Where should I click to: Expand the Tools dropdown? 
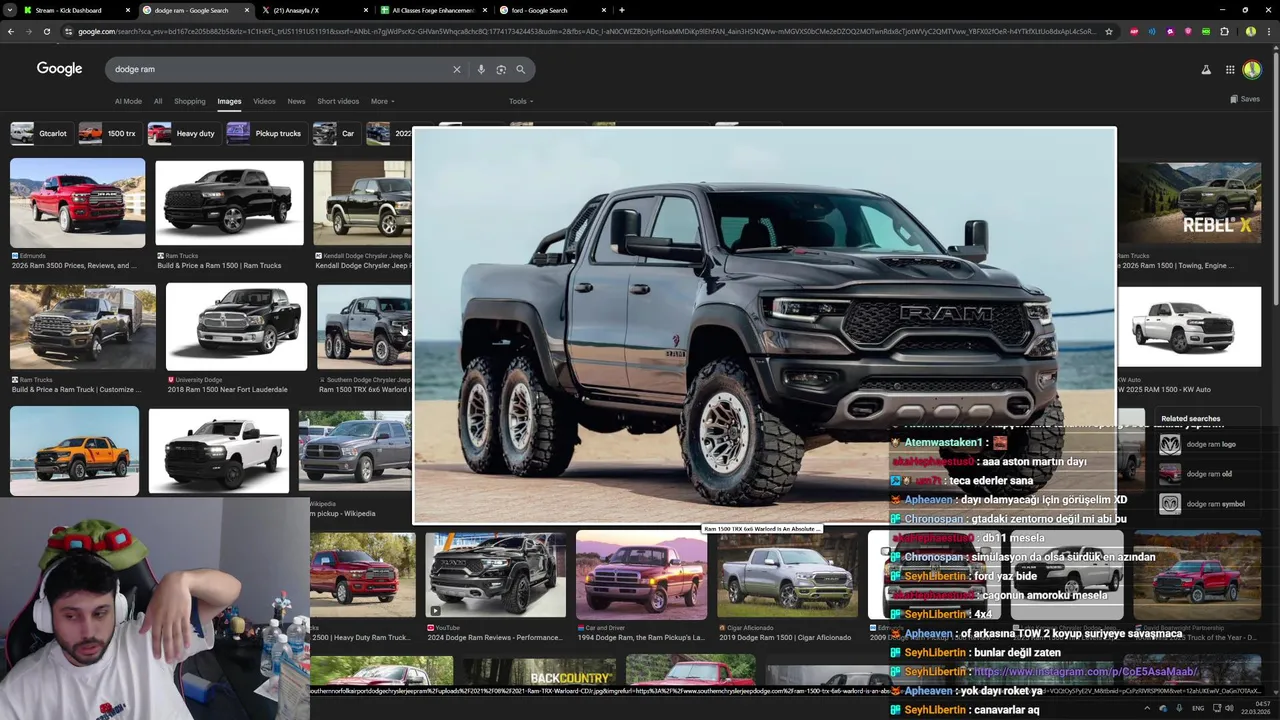[x=520, y=101]
